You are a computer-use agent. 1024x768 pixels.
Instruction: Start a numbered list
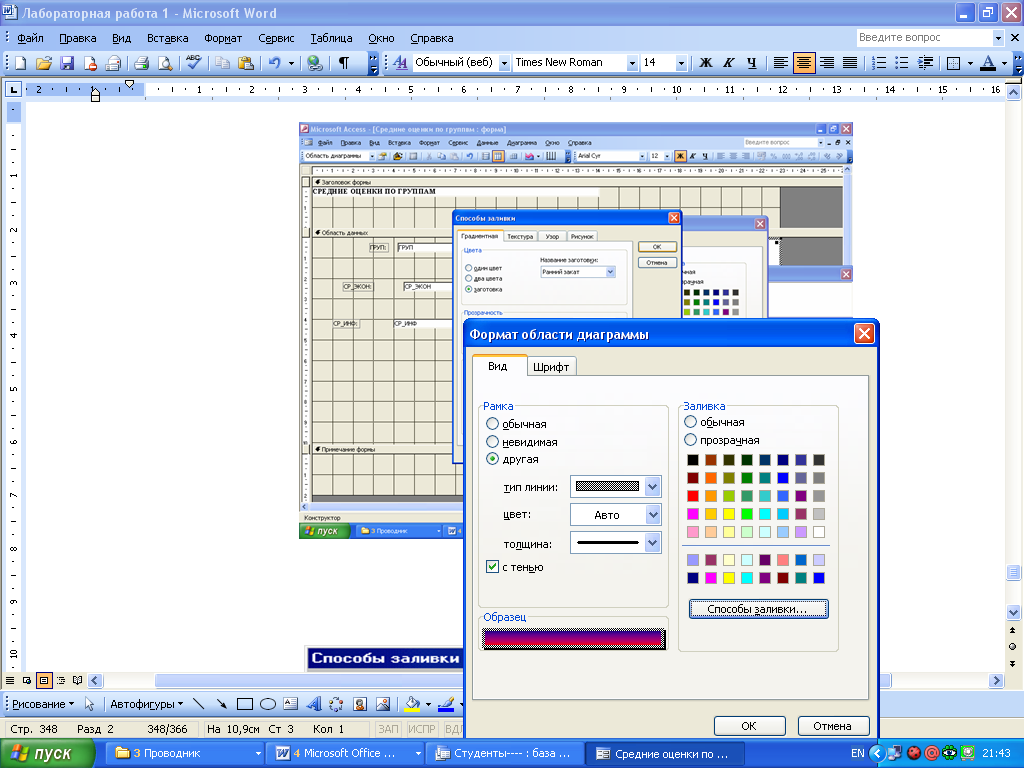(879, 63)
